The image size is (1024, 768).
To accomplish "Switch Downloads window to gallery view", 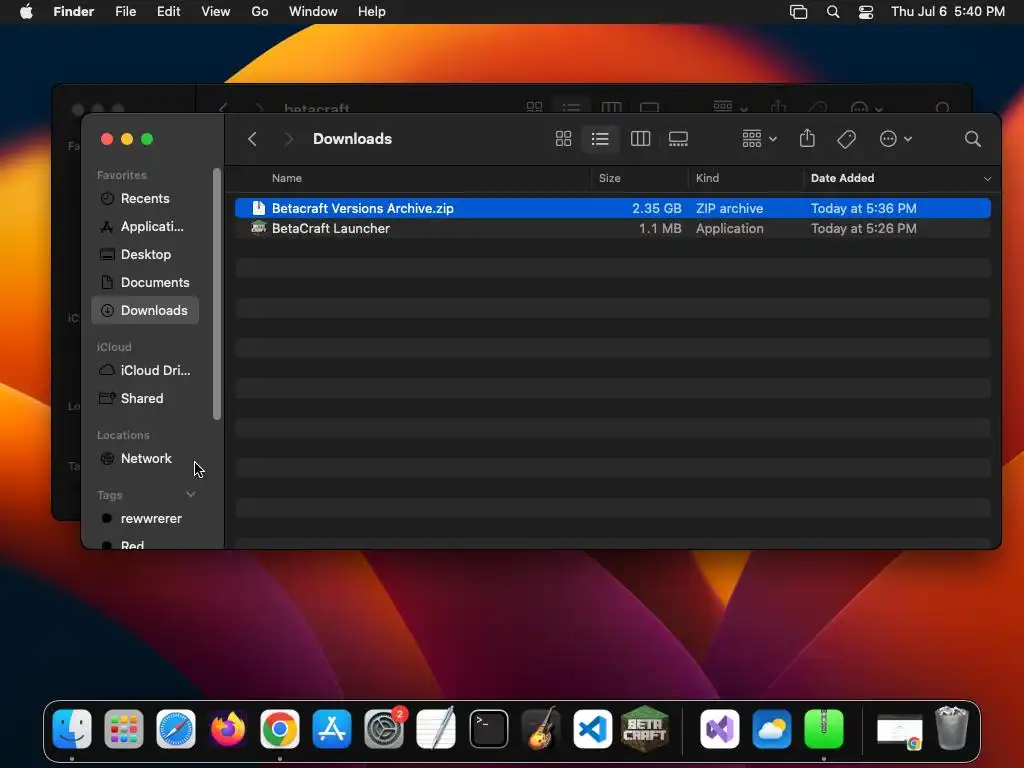I will click(679, 138).
